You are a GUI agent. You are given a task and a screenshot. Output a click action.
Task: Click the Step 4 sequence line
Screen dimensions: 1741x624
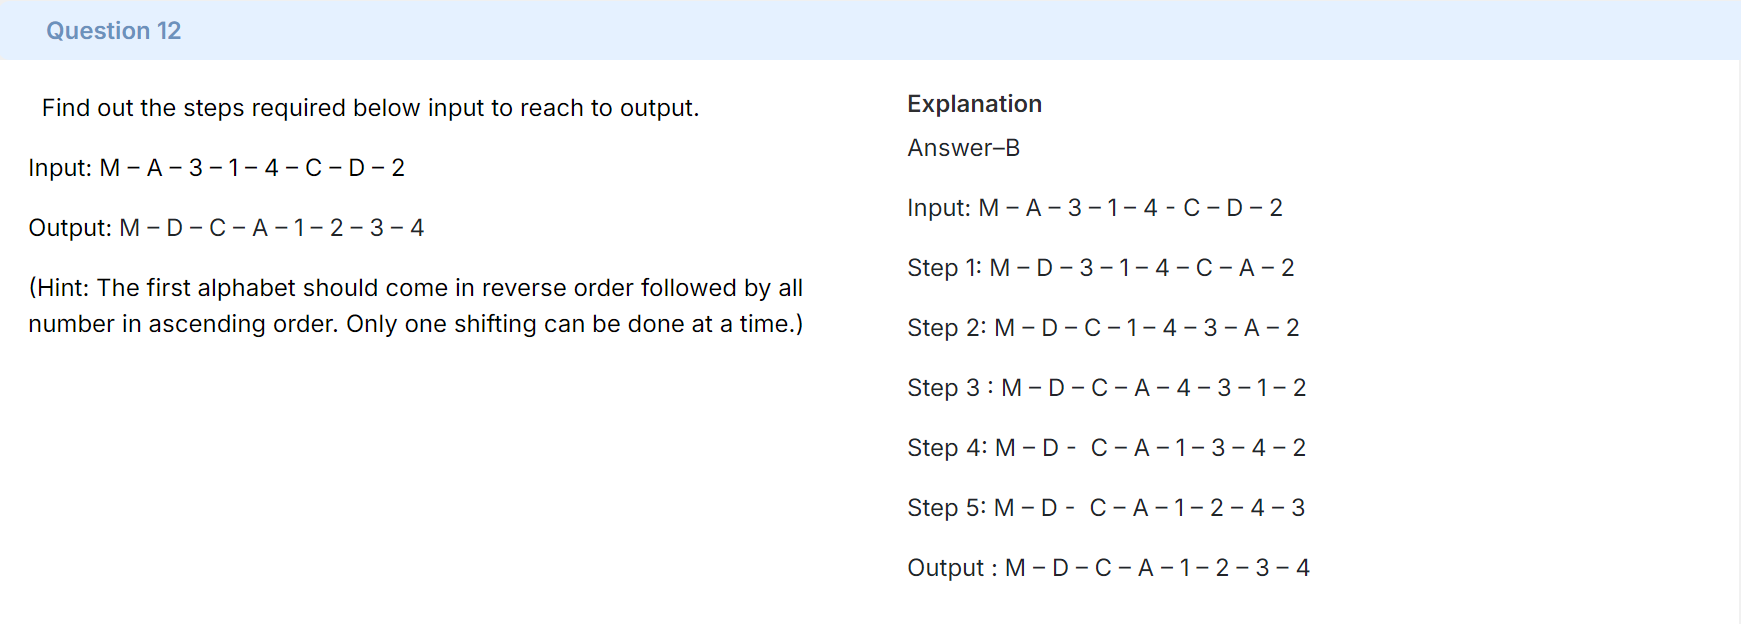point(1107,448)
